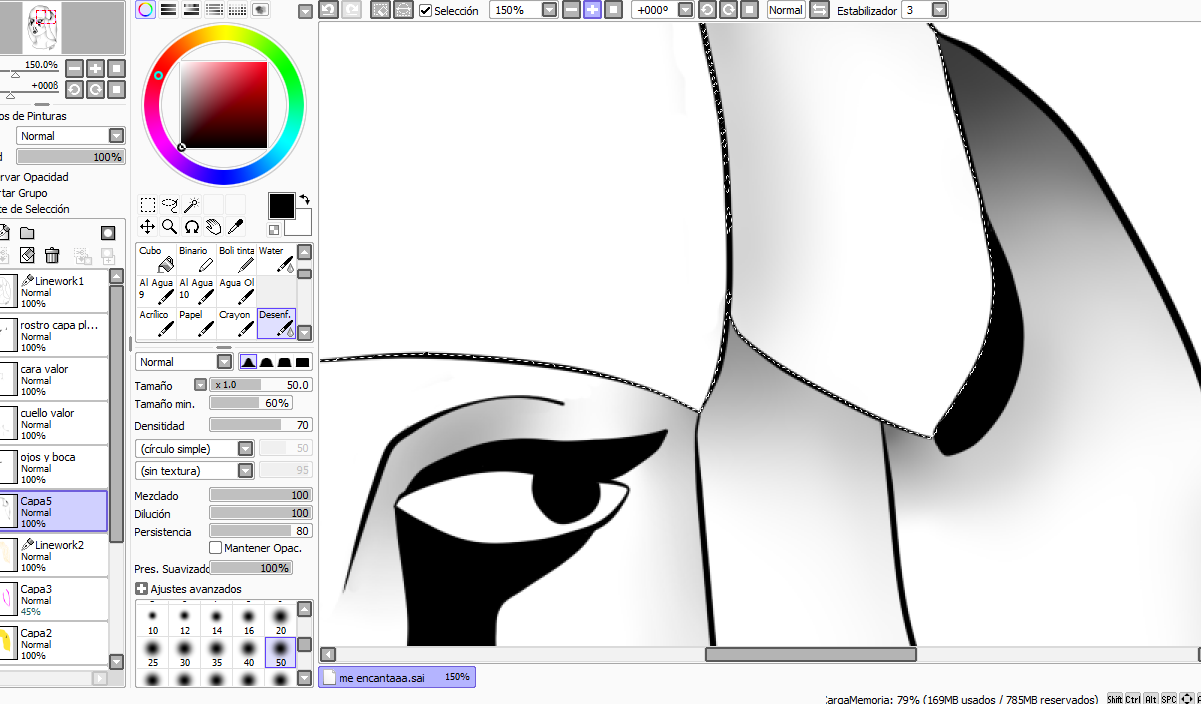
Task: Open the Estabilizador value dropdown
Action: [x=939, y=10]
